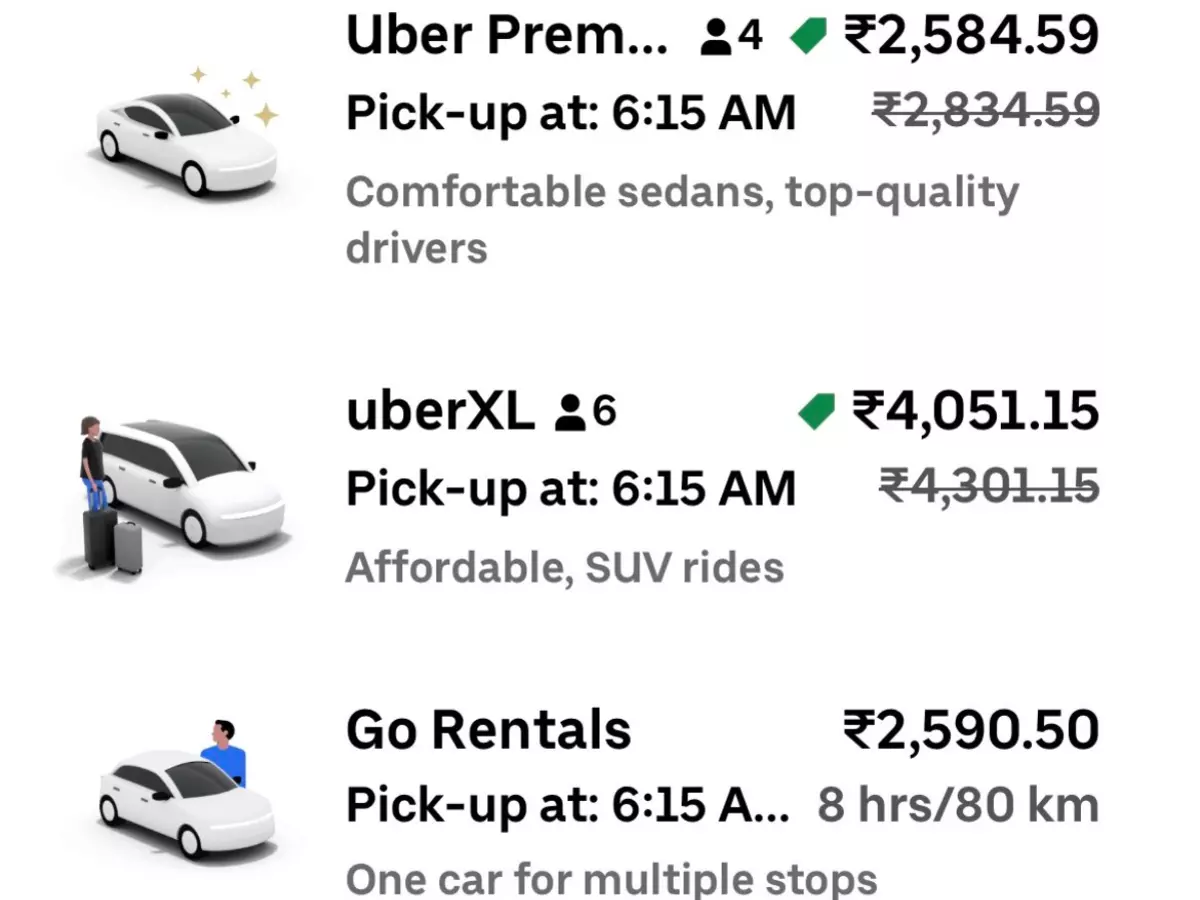This screenshot has height=900, width=1200.
Task: Open the Uber Premier pick-up time 6:15 AM
Action: pos(570,113)
